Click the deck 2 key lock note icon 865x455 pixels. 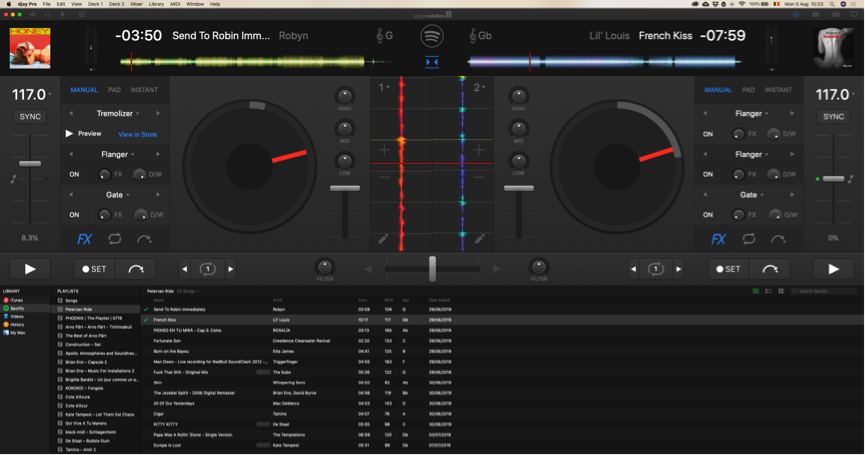pyautogui.click(x=851, y=179)
